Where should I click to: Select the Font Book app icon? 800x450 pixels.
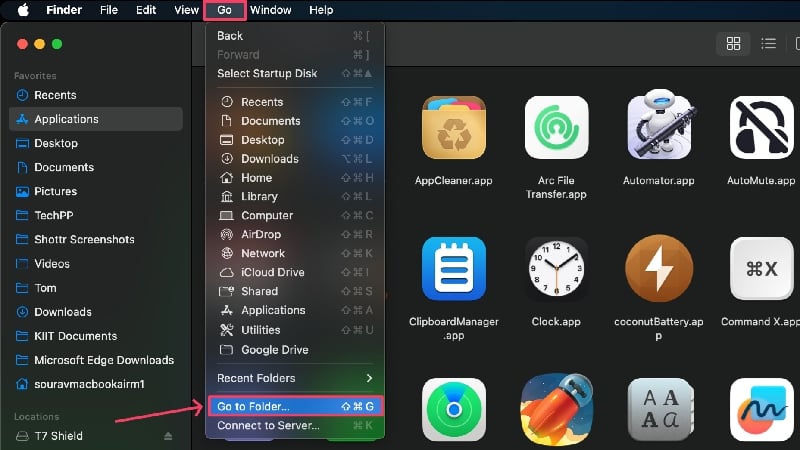(x=659, y=409)
